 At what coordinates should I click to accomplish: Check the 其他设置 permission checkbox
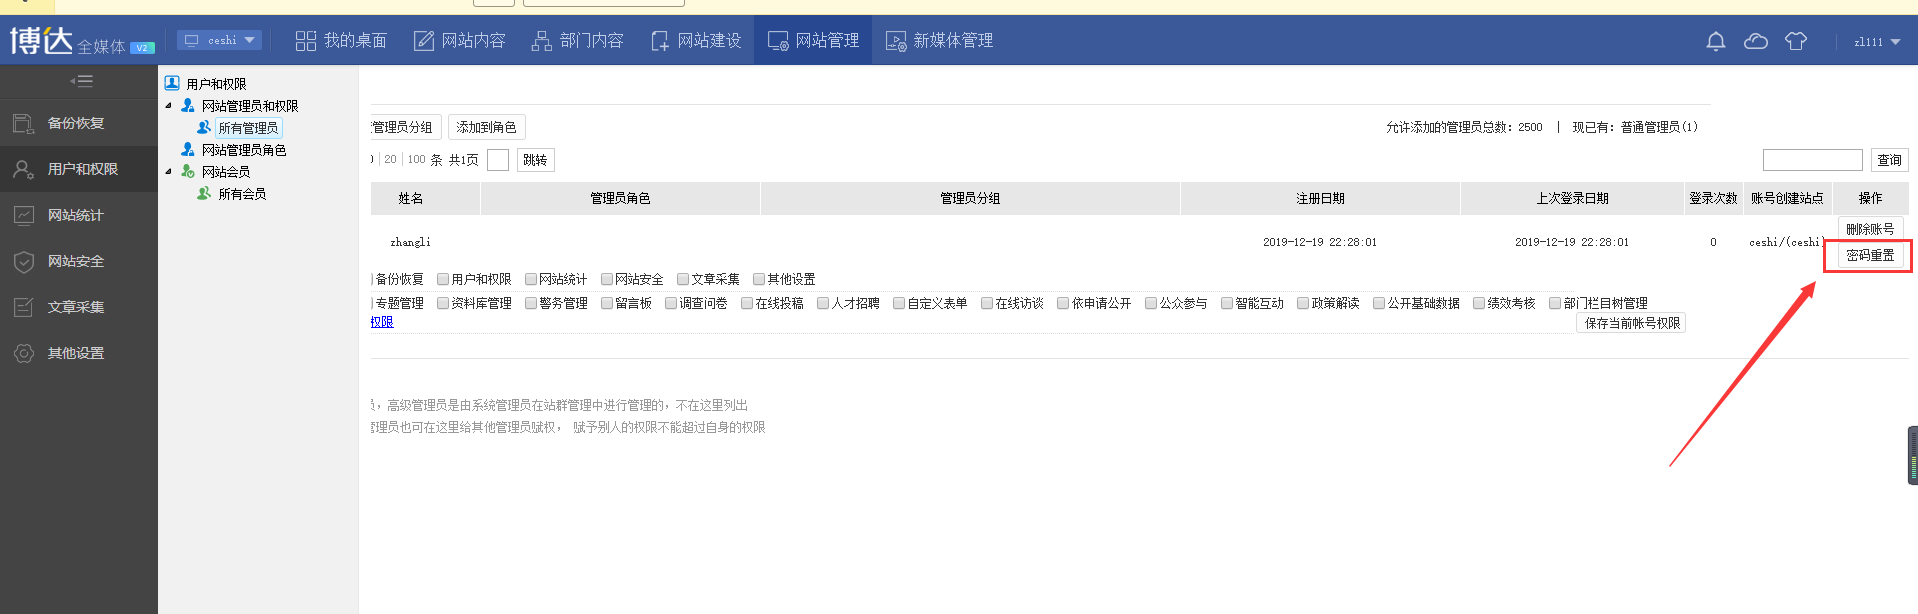coord(759,279)
